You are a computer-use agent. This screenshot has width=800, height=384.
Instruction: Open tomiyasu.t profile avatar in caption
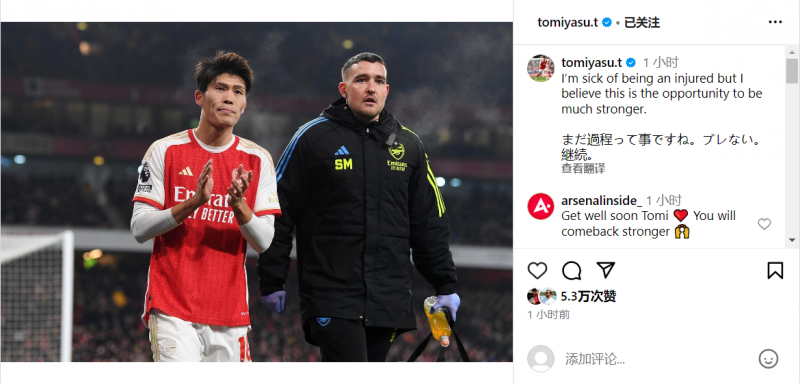[x=541, y=68]
